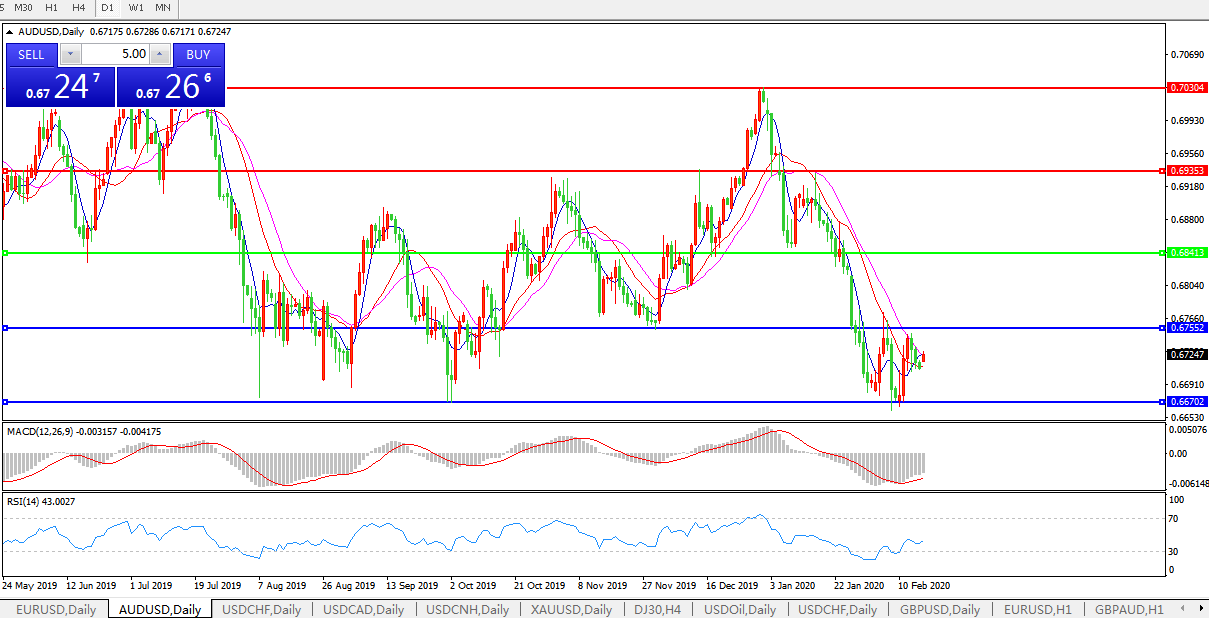This screenshot has height=618, width=1209.
Task: Switch to the GBPAUD,H1 chart tab
Action: click(1128, 609)
